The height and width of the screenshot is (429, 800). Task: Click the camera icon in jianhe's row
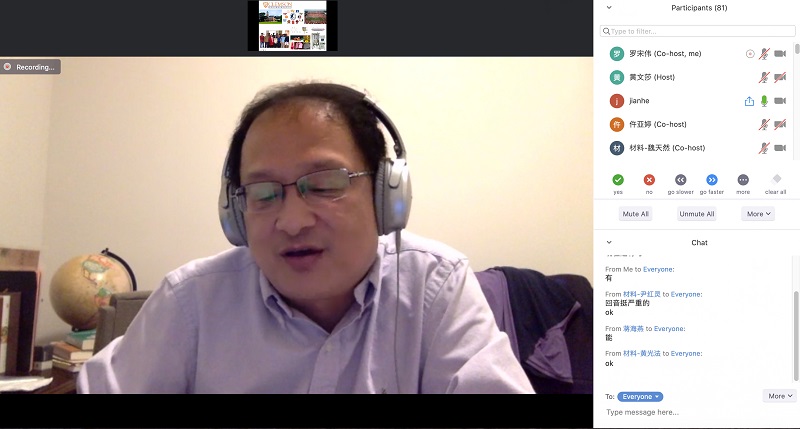[780, 101]
